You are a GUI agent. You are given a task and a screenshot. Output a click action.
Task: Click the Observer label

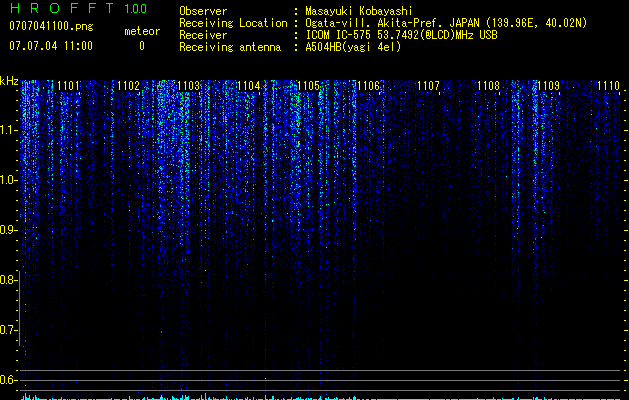click(x=203, y=11)
